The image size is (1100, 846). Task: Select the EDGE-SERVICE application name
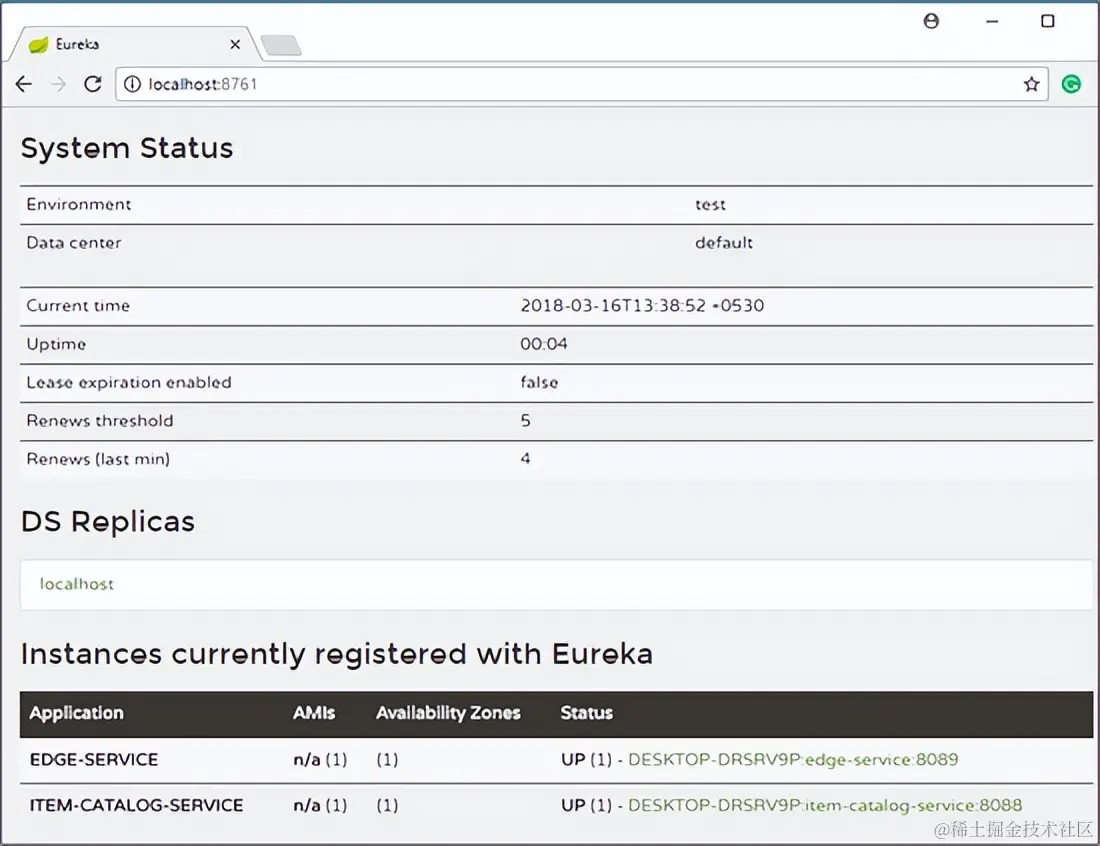94,760
